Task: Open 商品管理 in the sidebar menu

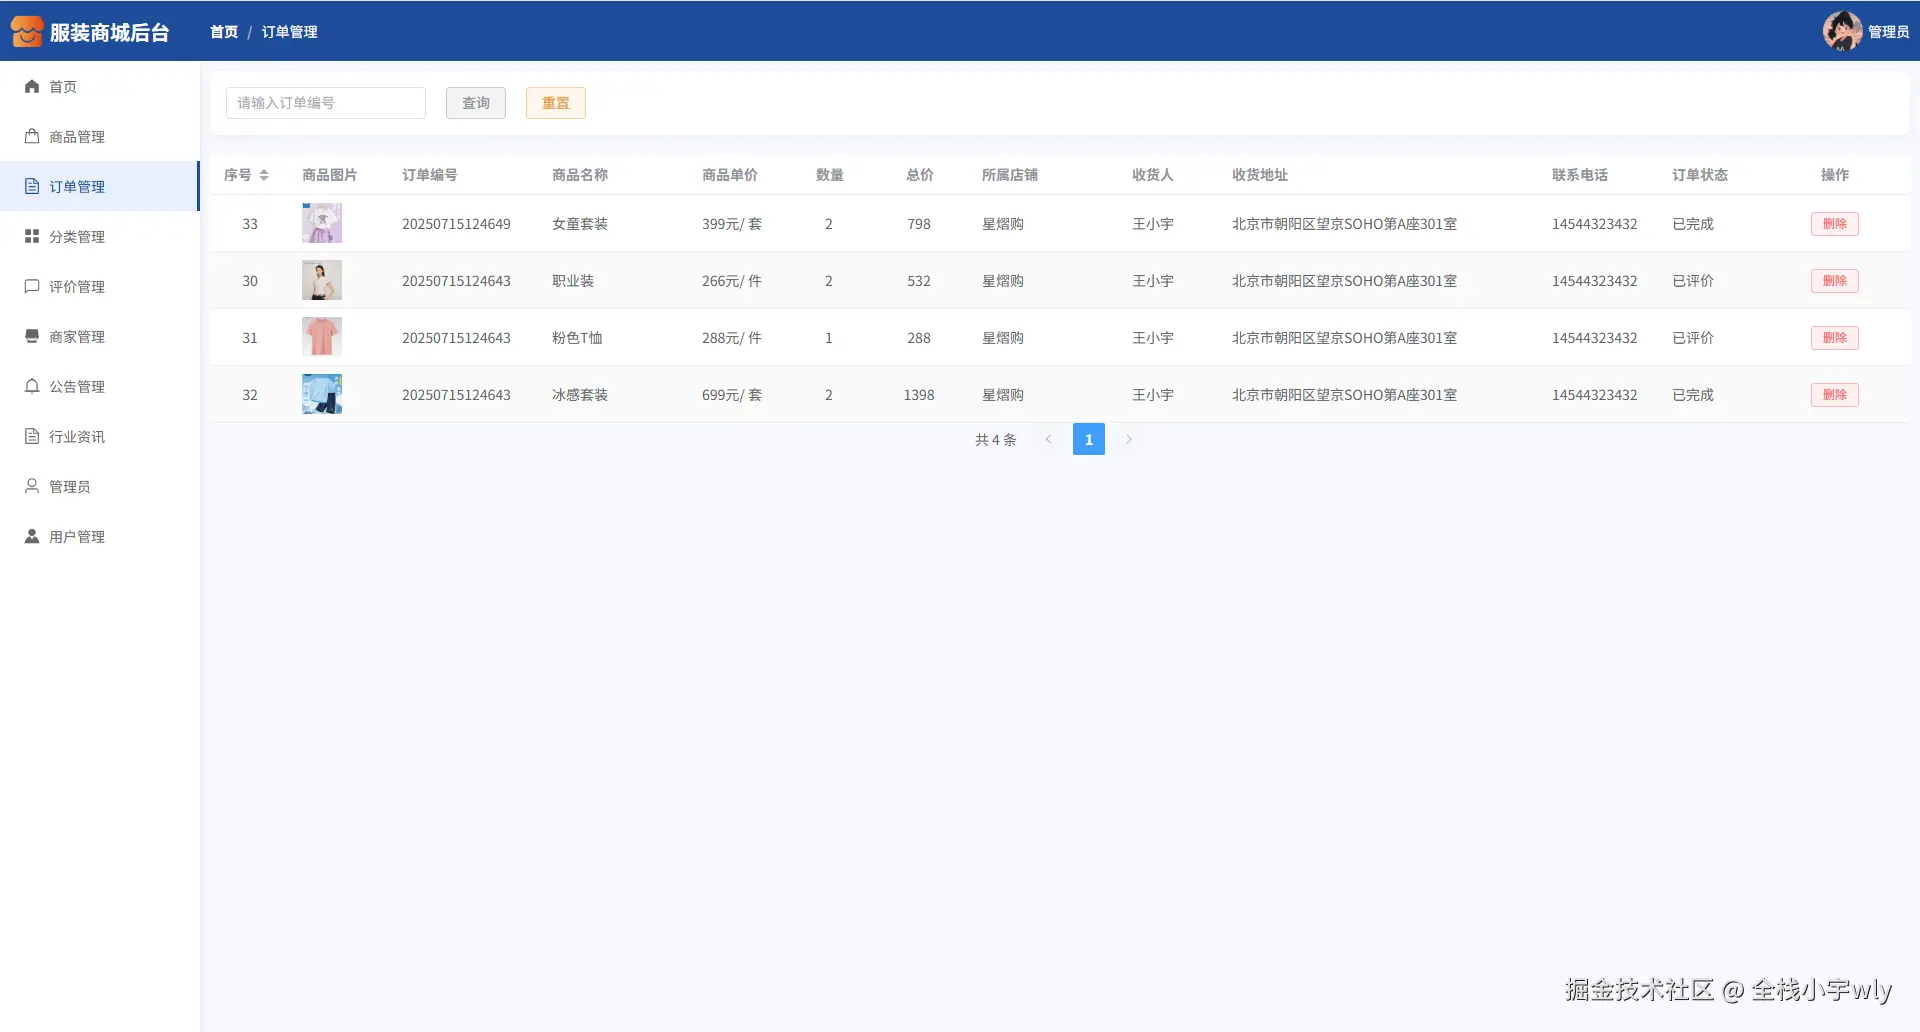Action: [100, 136]
